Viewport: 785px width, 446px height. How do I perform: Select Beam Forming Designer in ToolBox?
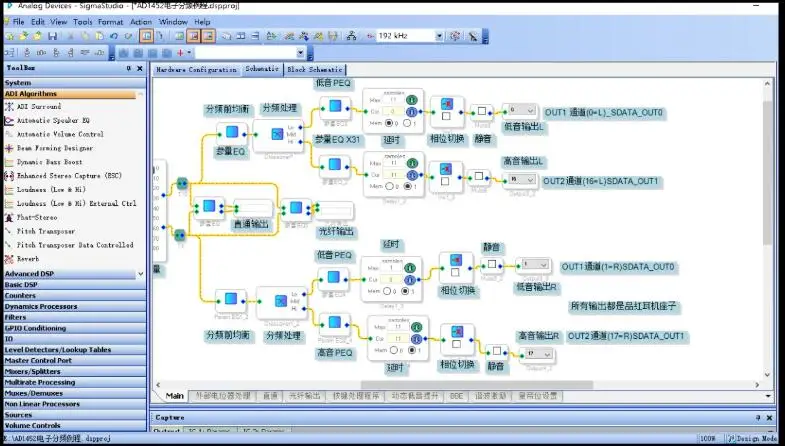coord(55,148)
